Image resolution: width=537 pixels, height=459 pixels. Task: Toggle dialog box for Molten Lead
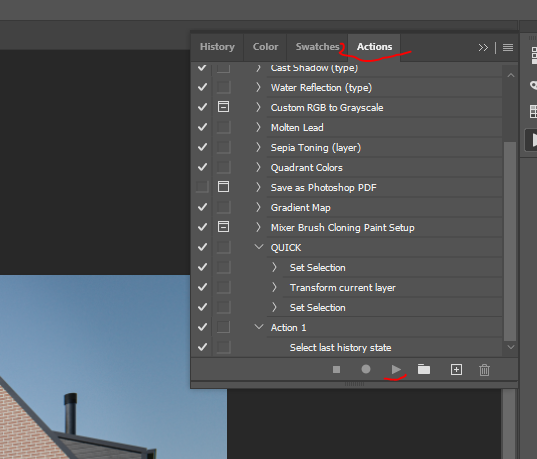(223, 127)
